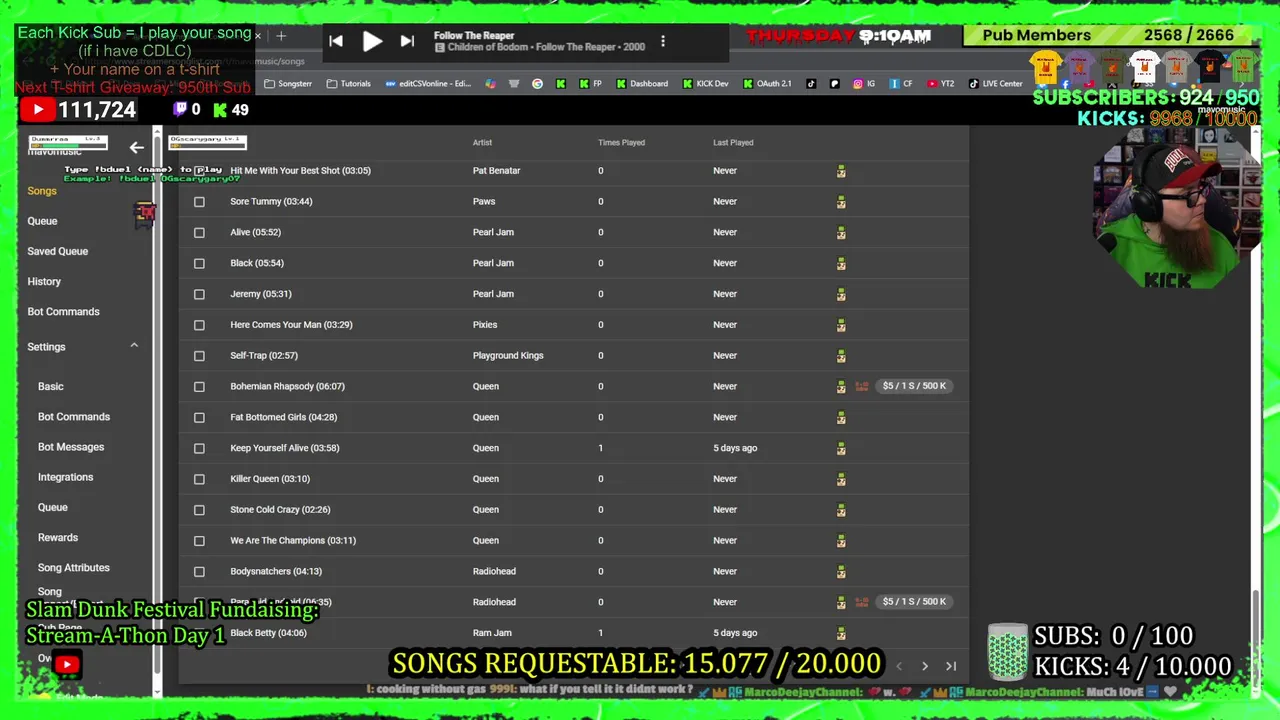Click character icon in Bohemian Rhapsody row
Image resolution: width=1280 pixels, height=720 pixels.
pyautogui.click(x=841, y=387)
